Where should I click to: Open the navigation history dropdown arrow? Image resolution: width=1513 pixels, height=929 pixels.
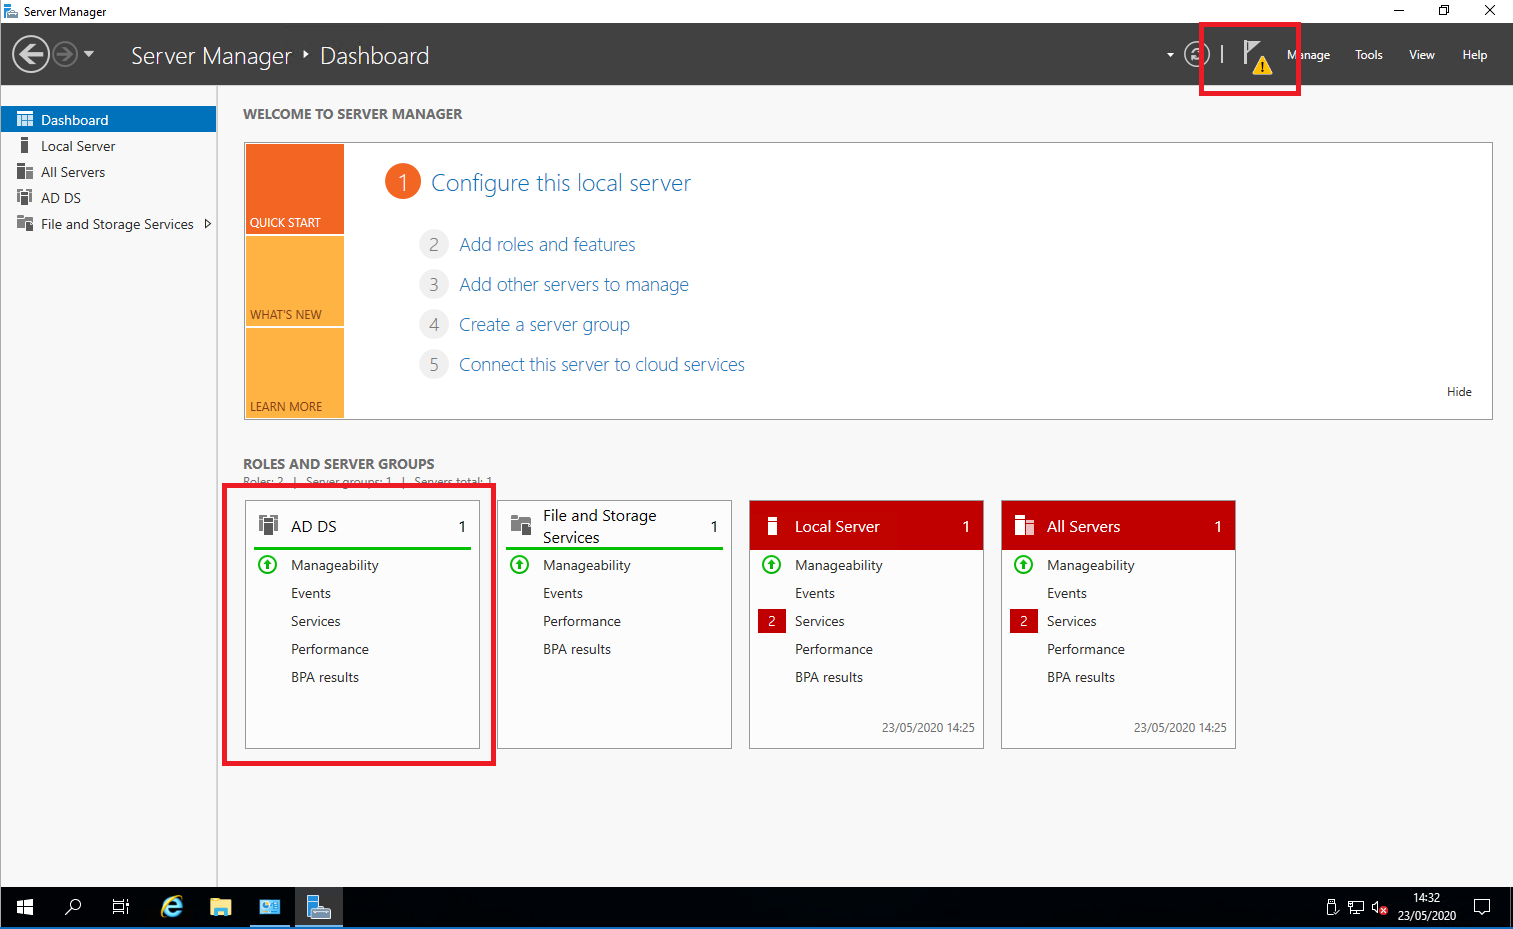[89, 54]
